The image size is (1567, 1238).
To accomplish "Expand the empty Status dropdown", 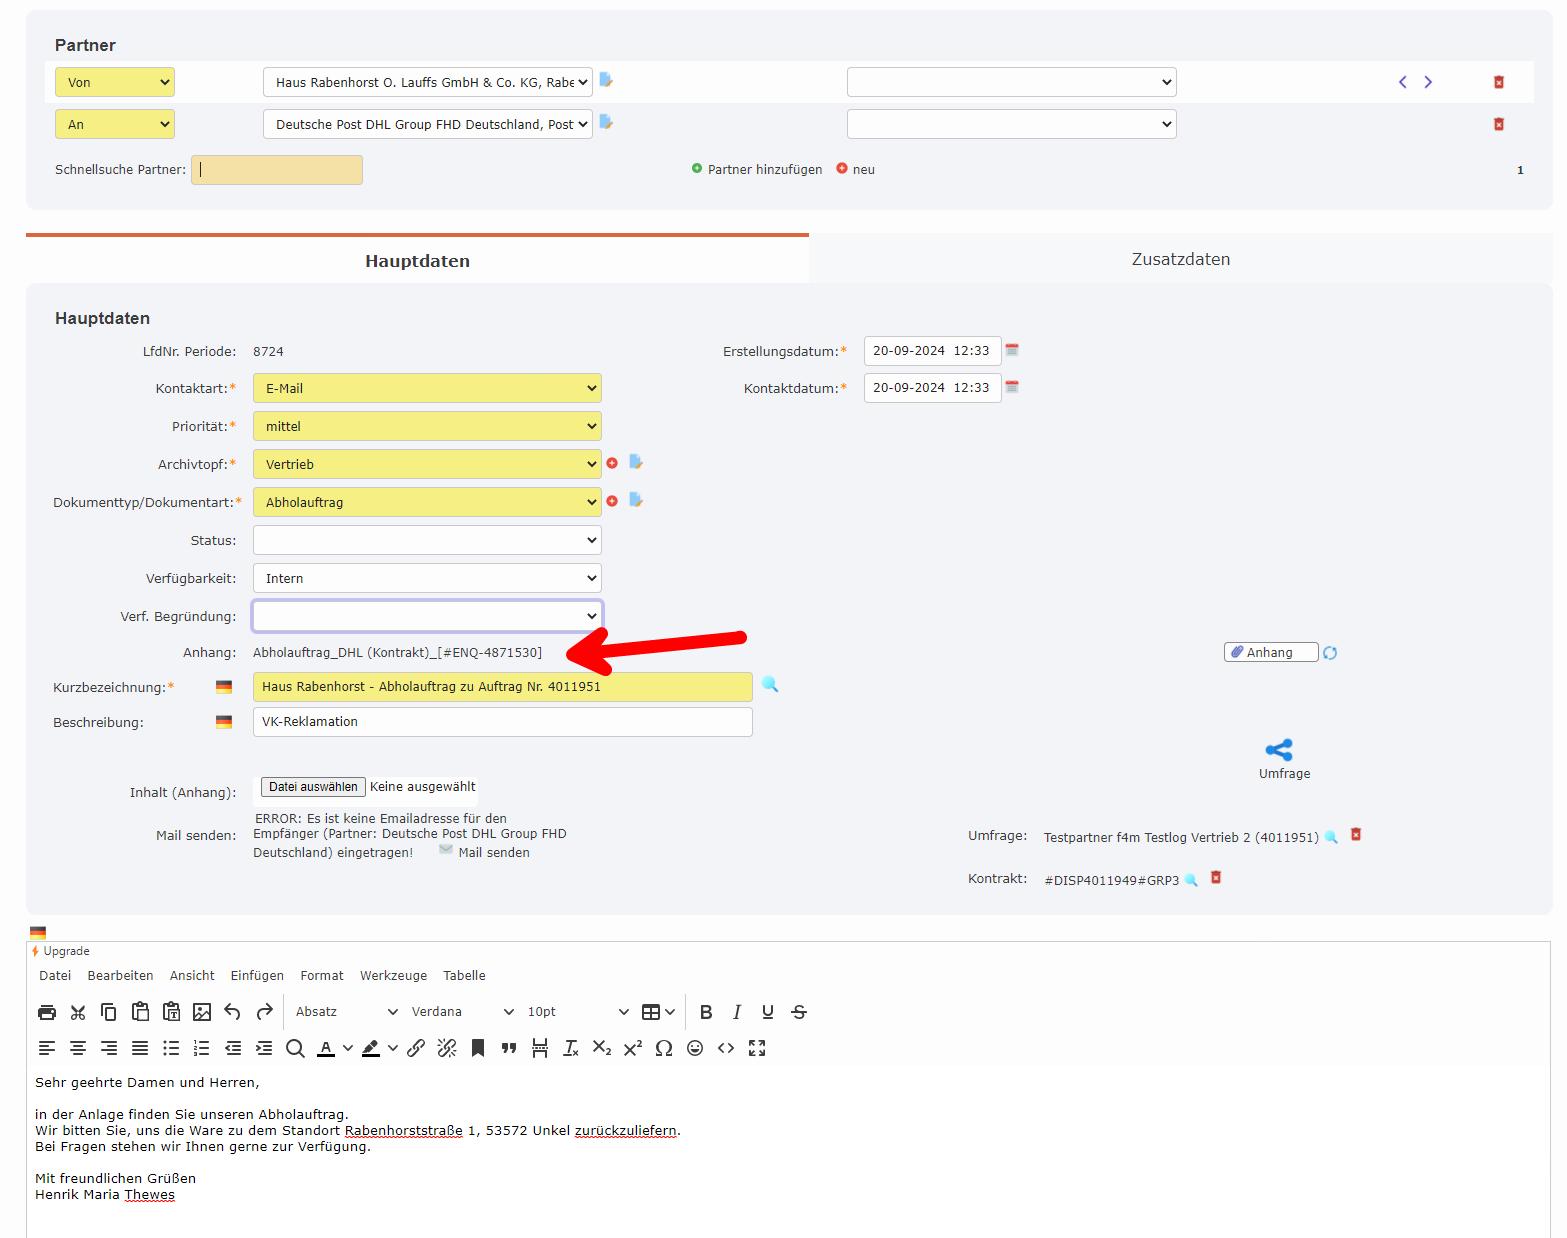I will pyautogui.click(x=427, y=540).
